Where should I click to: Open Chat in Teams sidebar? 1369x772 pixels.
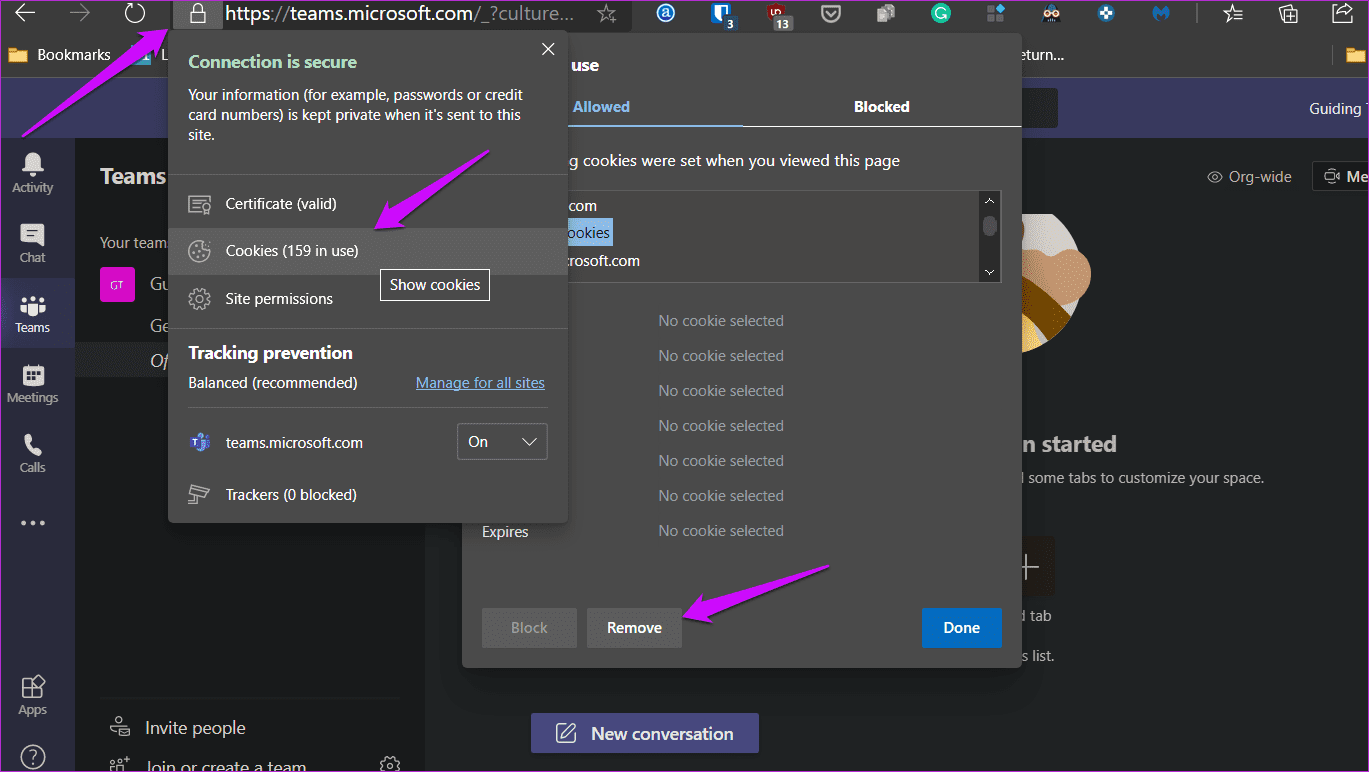33,243
